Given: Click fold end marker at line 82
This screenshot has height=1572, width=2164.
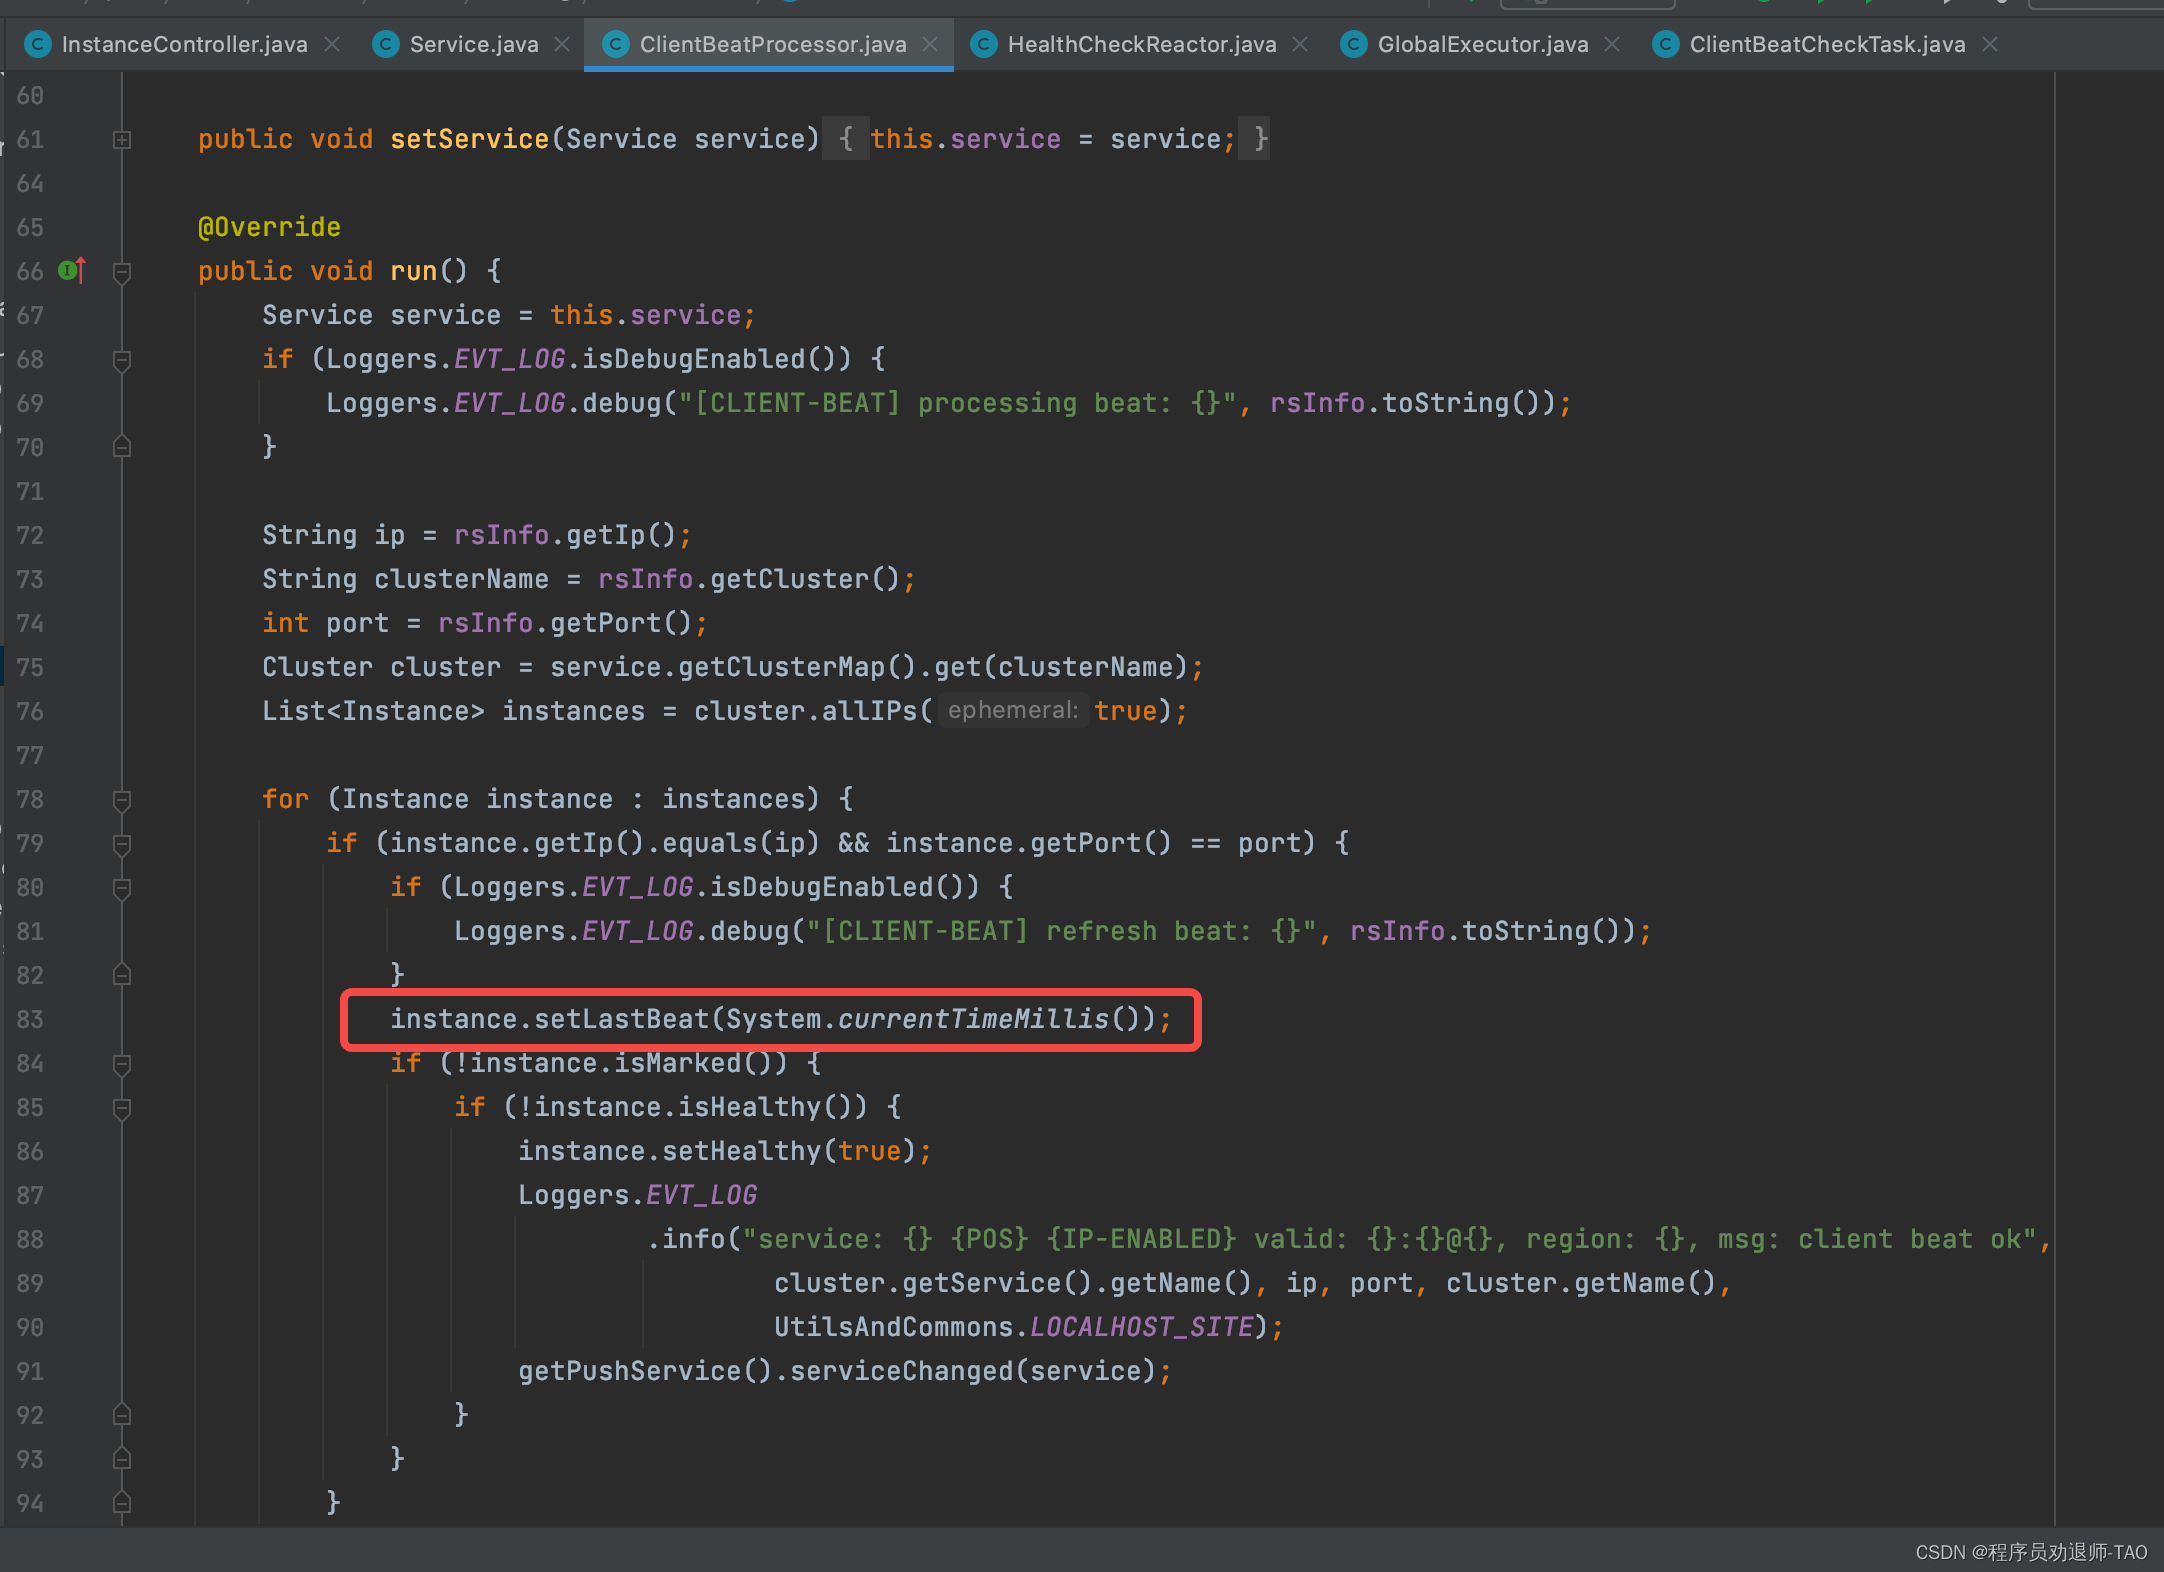Looking at the screenshot, I should tap(122, 974).
